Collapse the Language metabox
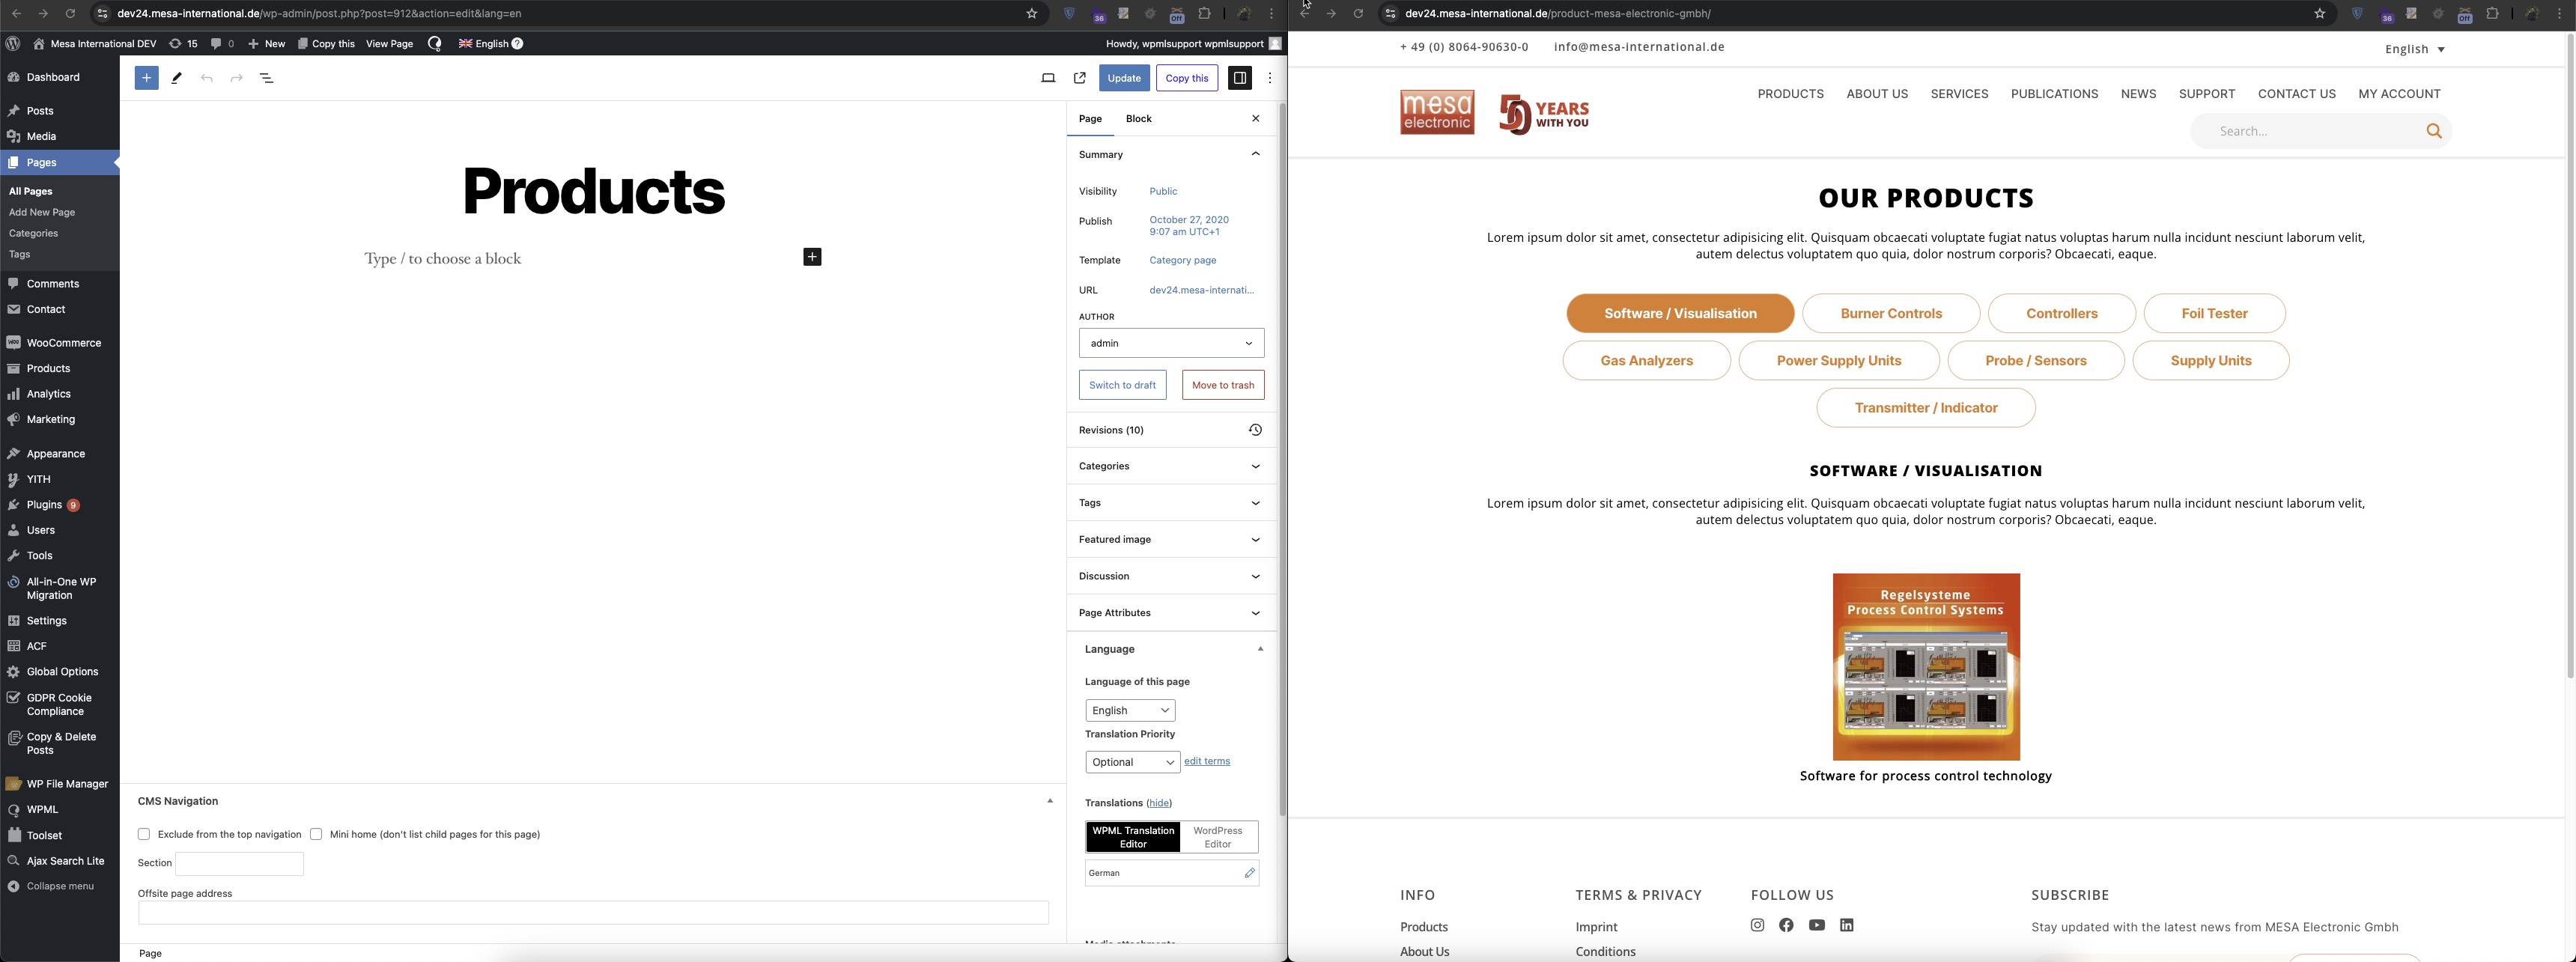Screen dimensions: 2576x962 click(x=1260, y=650)
